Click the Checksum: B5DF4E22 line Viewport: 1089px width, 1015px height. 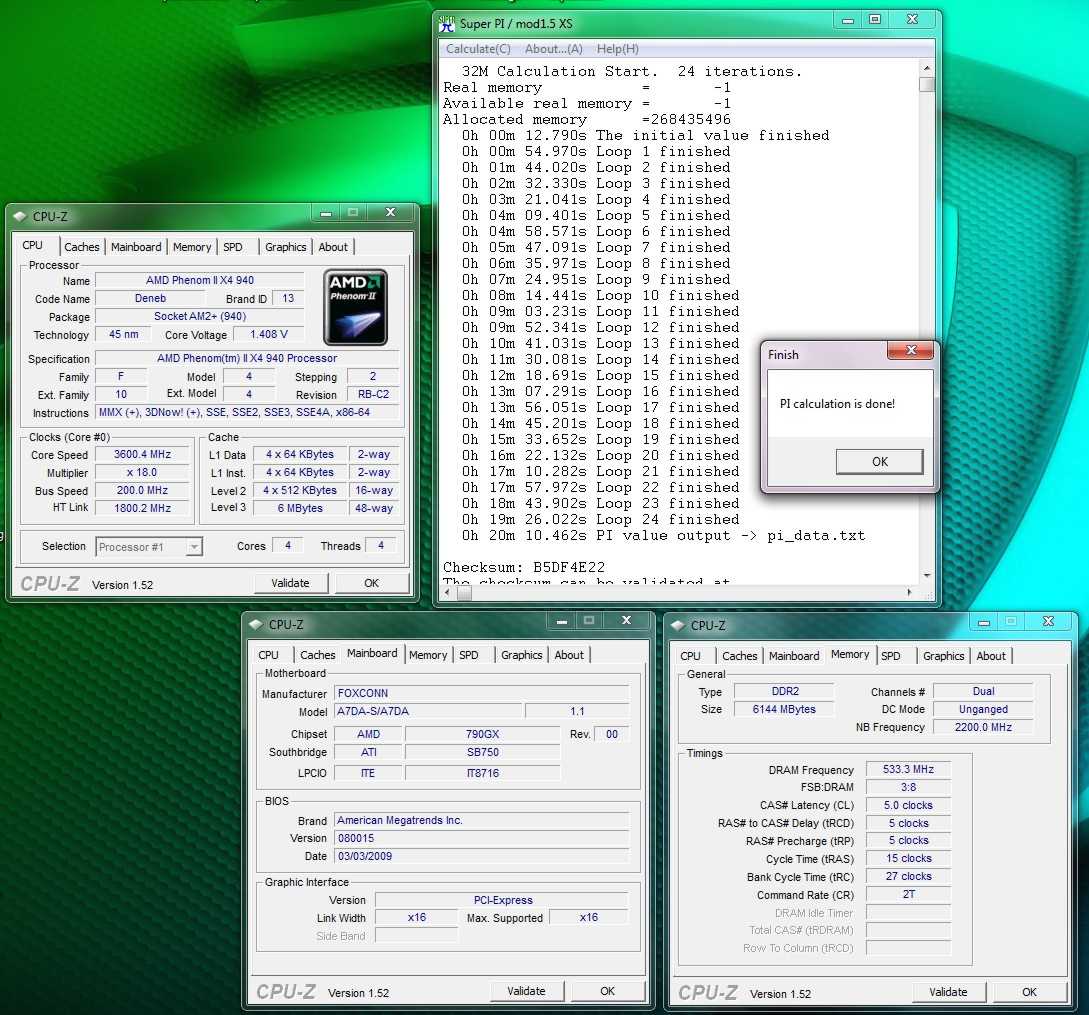coord(524,568)
